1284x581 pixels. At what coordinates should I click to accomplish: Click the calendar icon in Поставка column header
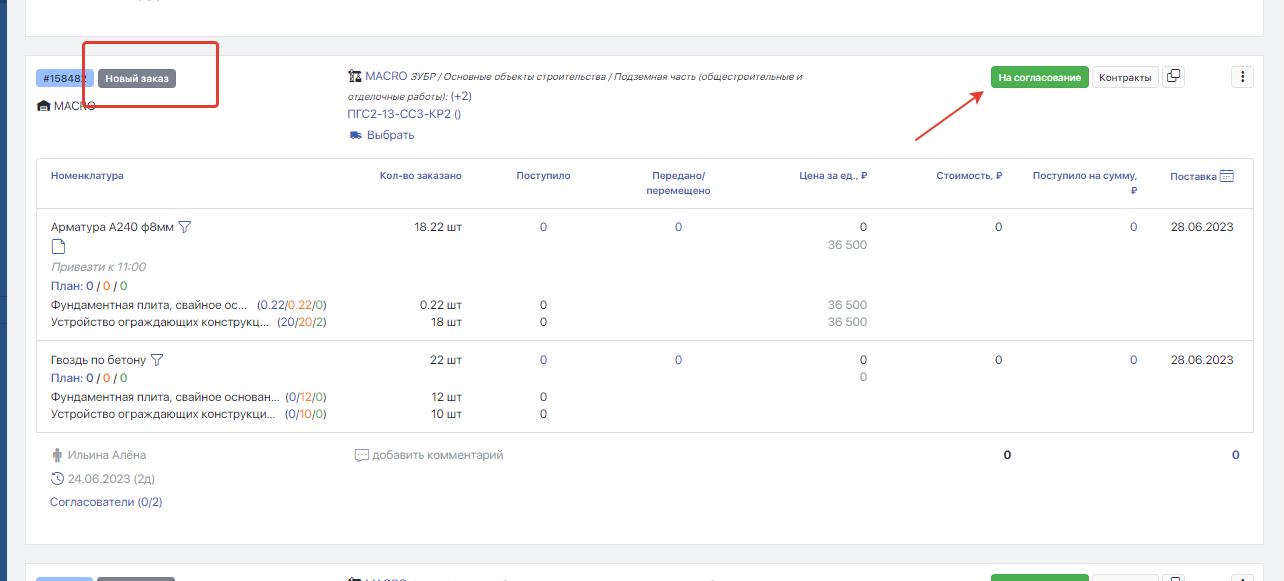coord(1227,176)
